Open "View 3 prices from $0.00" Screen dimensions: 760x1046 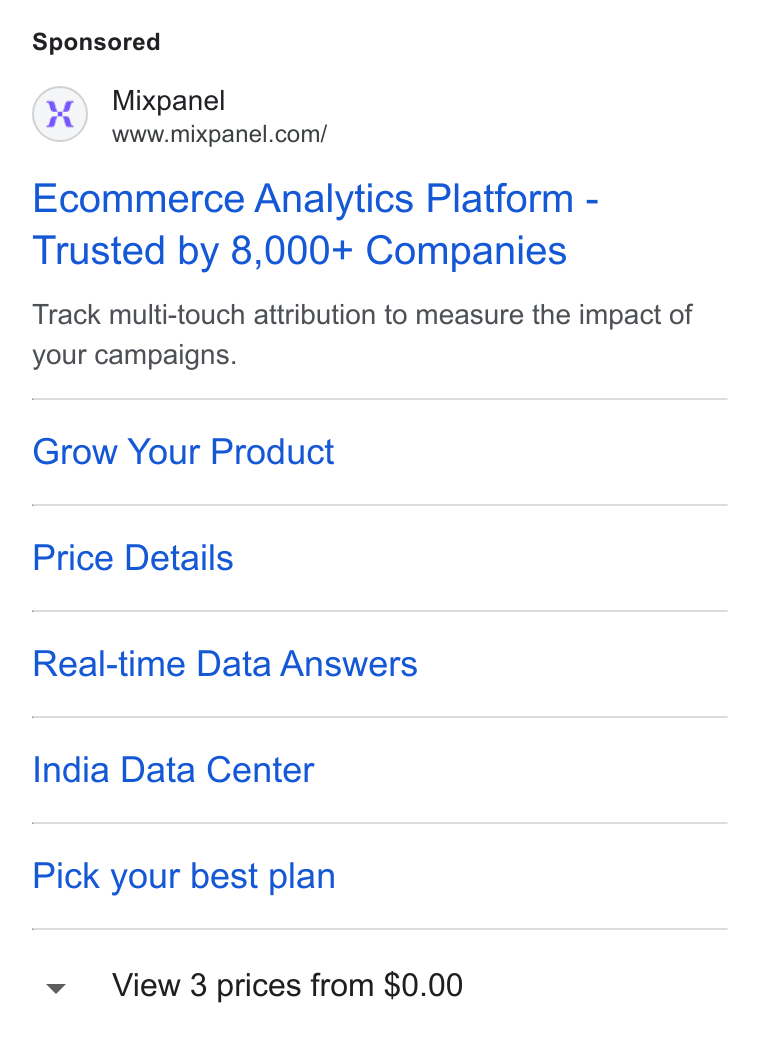(287, 985)
